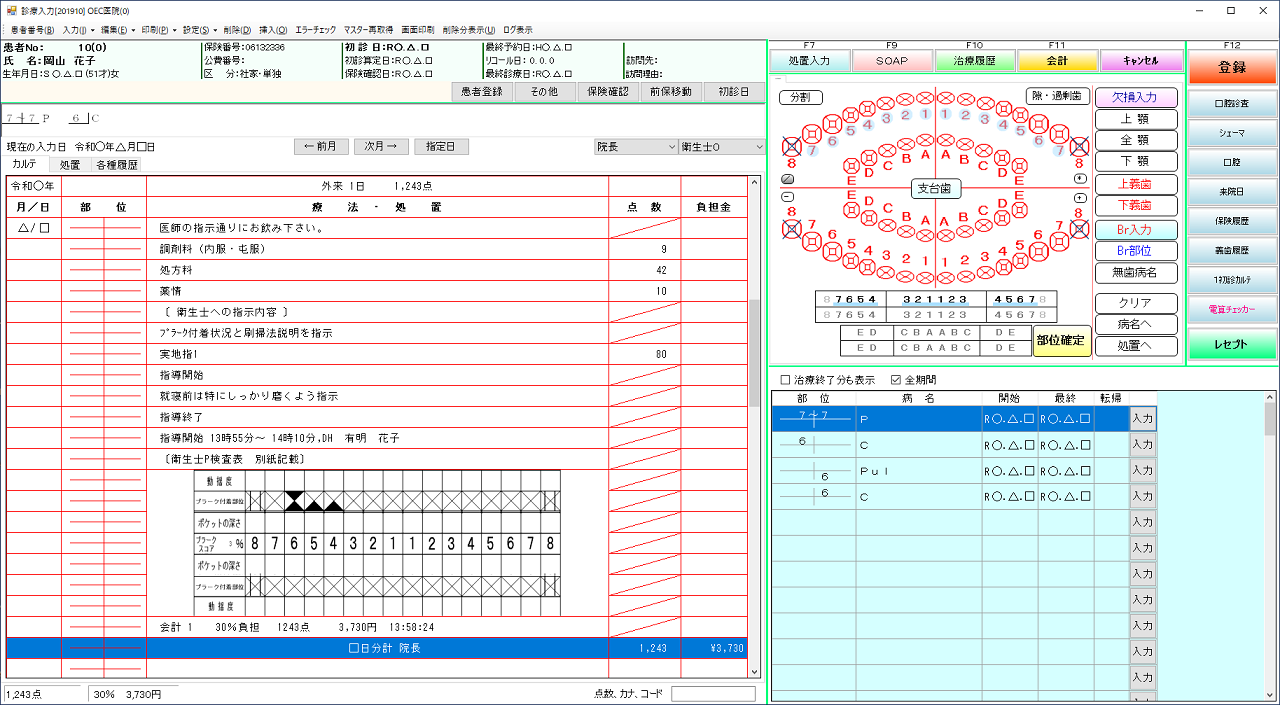1280x705 pixels.
Task: Select crossed-out upper tooth 8 on chart's left half
Action: pyautogui.click(x=792, y=146)
